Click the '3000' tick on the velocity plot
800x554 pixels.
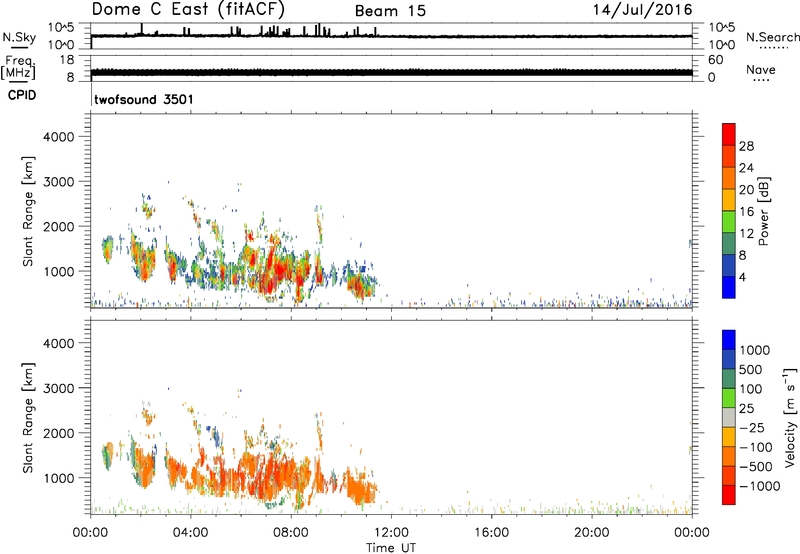coord(58,388)
